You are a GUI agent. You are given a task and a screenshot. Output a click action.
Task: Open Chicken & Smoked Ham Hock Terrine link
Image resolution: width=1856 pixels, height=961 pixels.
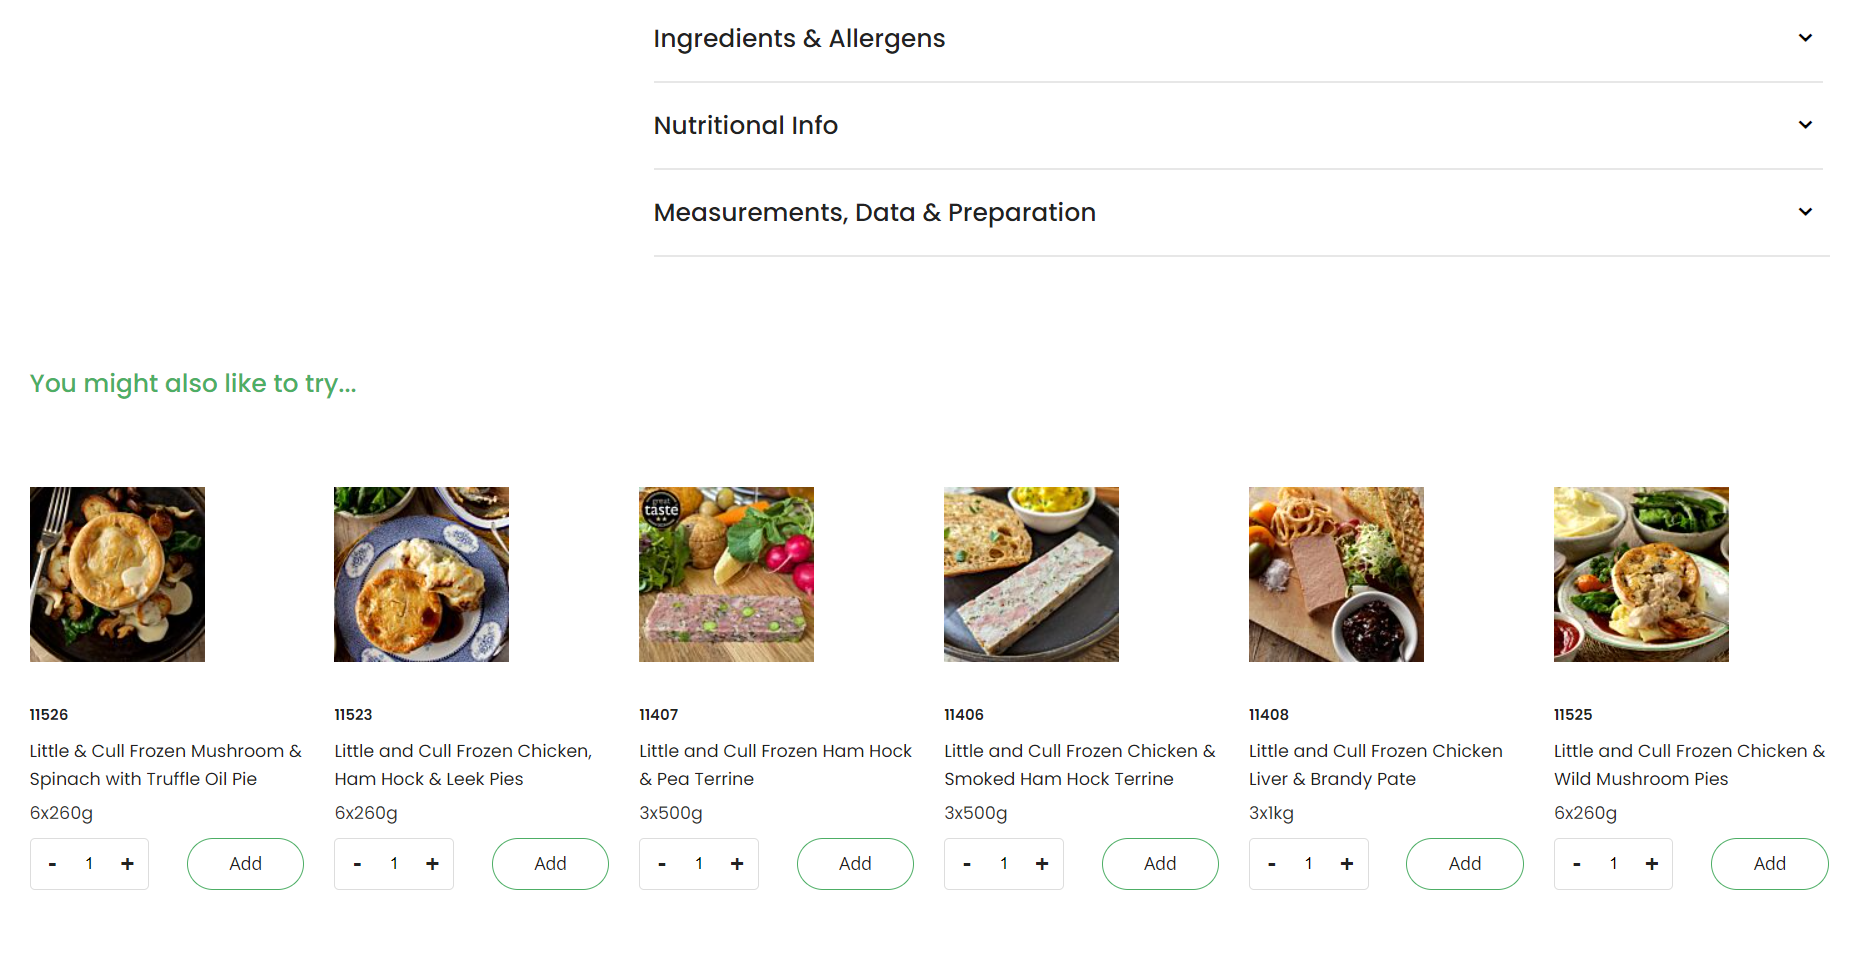coord(1079,764)
